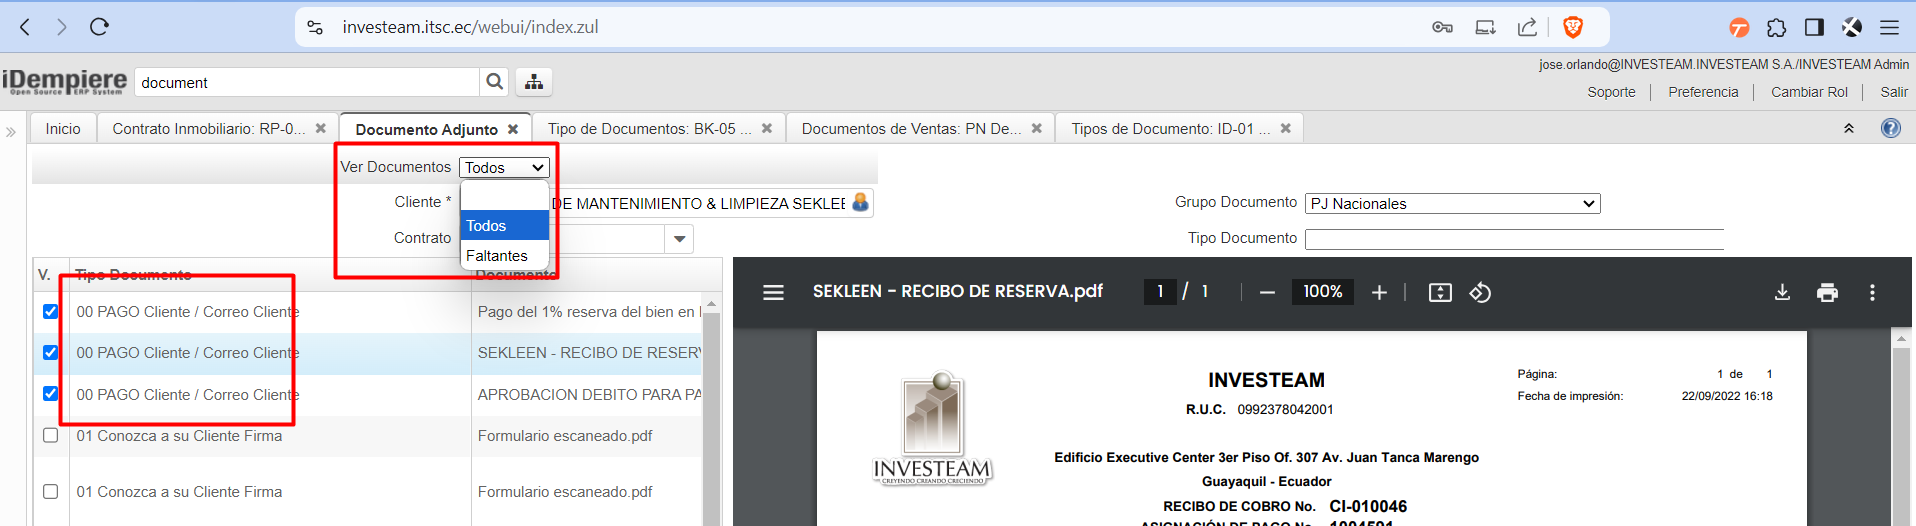
Task: Click the Cambiar Rol link
Action: [1809, 92]
